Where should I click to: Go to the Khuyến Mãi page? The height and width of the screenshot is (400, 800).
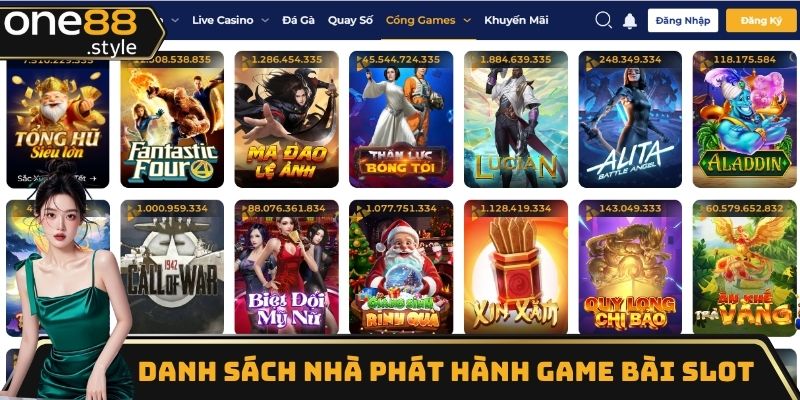[x=516, y=20]
